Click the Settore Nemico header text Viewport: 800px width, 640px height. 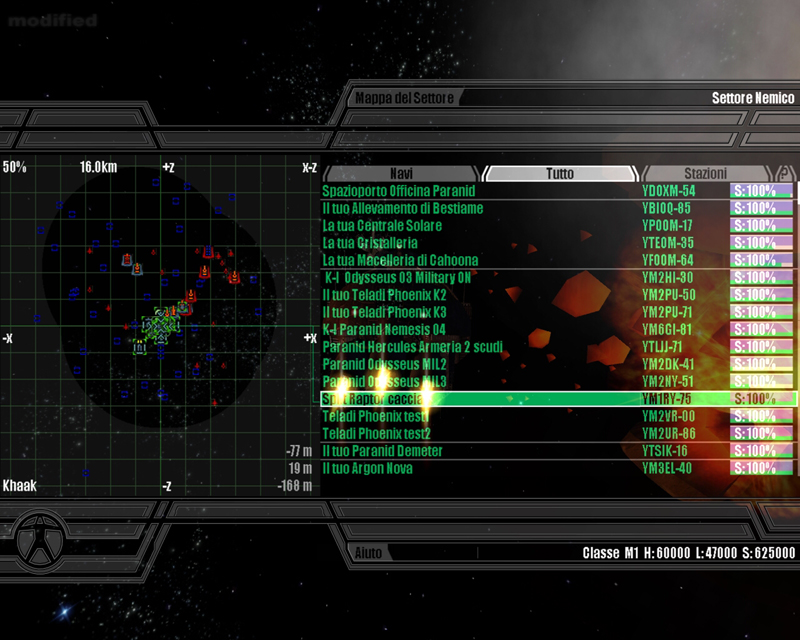coord(753,98)
